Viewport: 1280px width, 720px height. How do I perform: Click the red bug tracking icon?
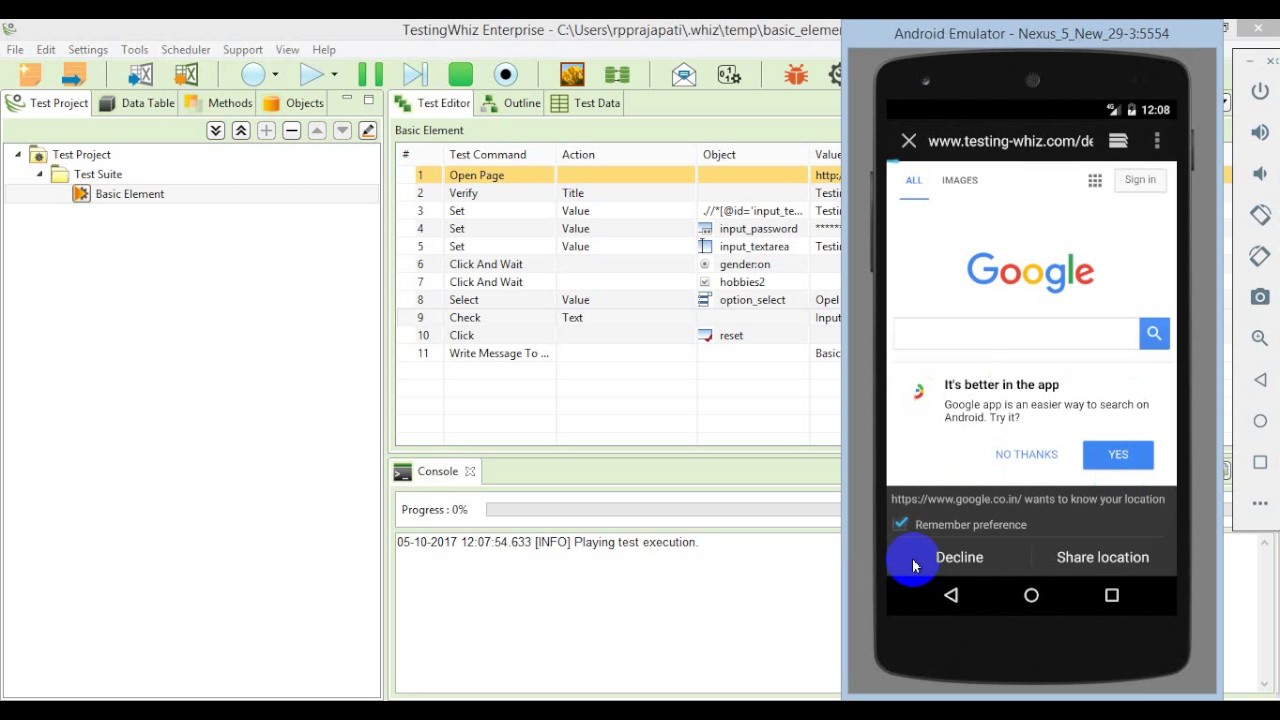click(x=796, y=74)
